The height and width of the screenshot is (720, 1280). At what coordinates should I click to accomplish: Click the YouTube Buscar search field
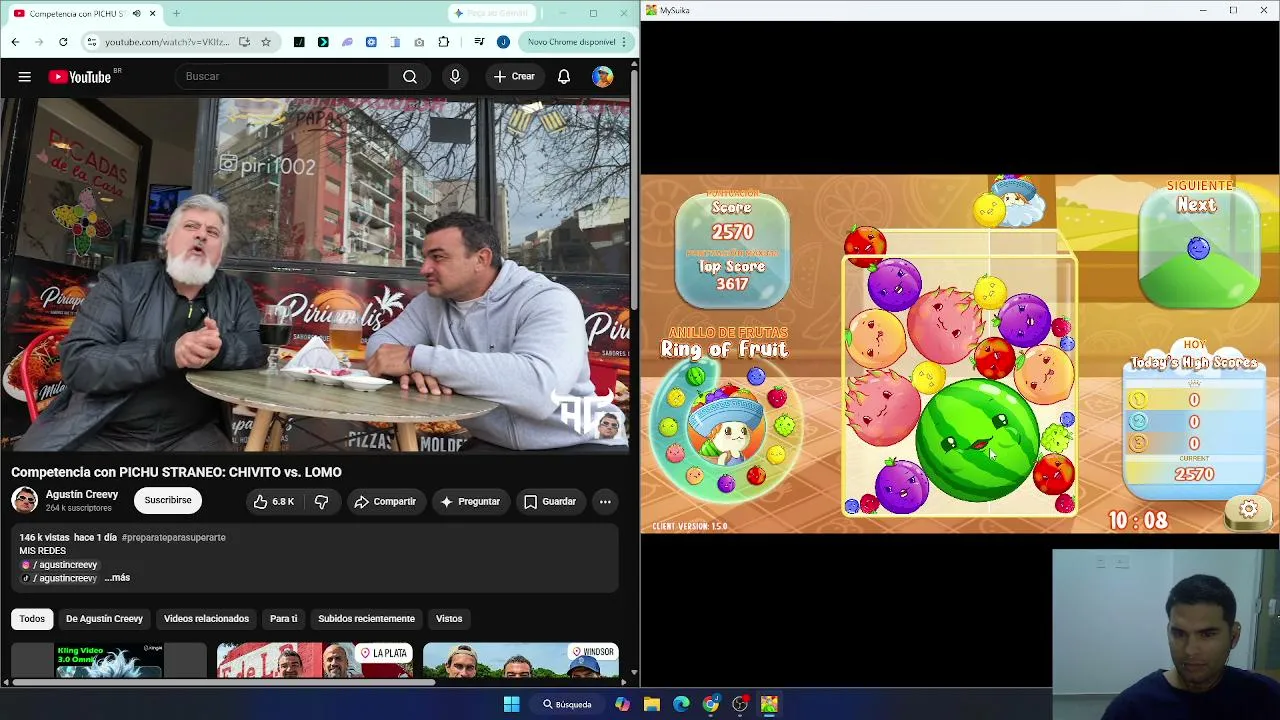click(x=282, y=77)
